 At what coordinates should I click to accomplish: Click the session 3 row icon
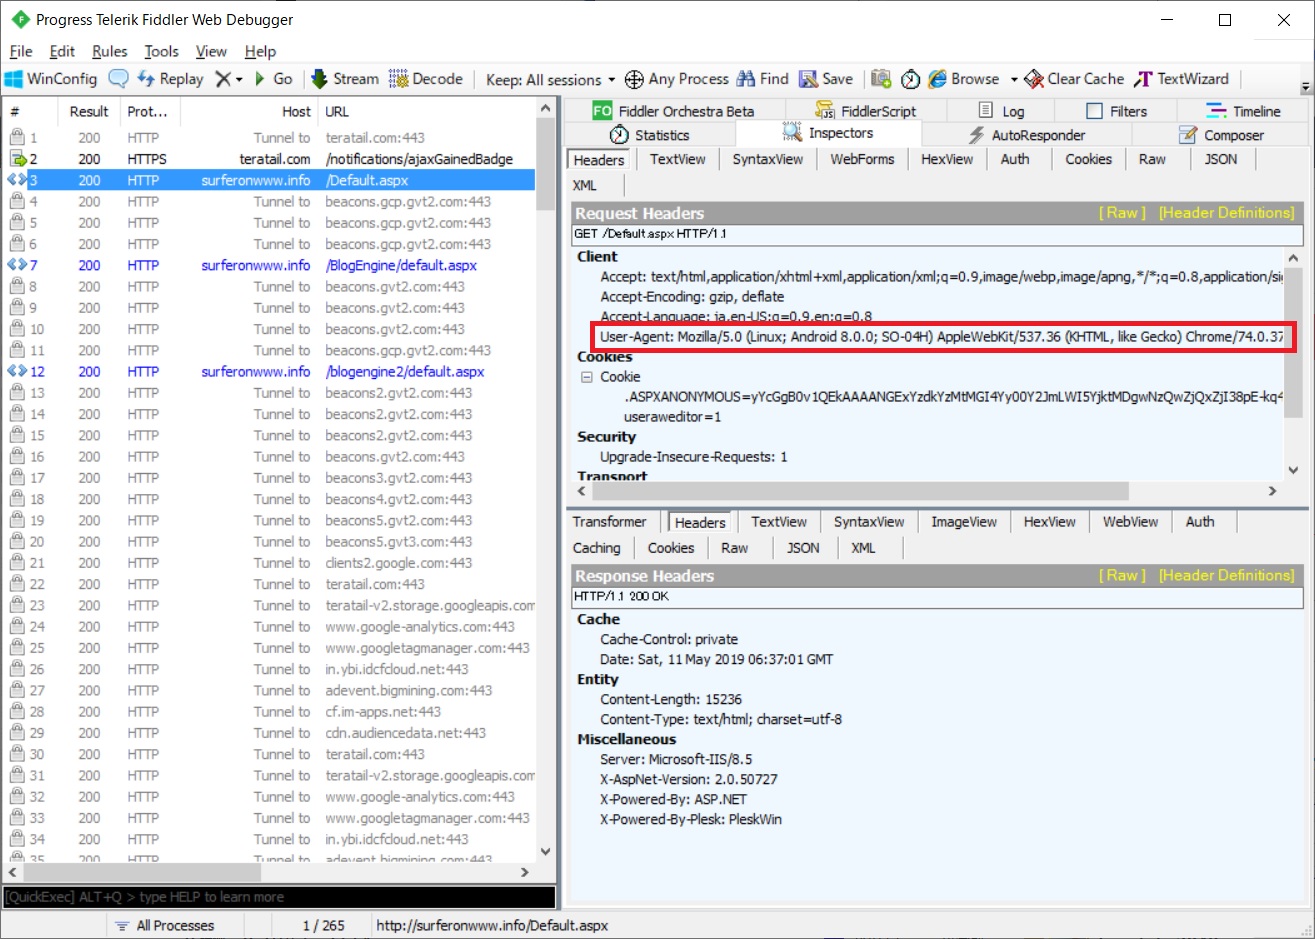[x=17, y=180]
